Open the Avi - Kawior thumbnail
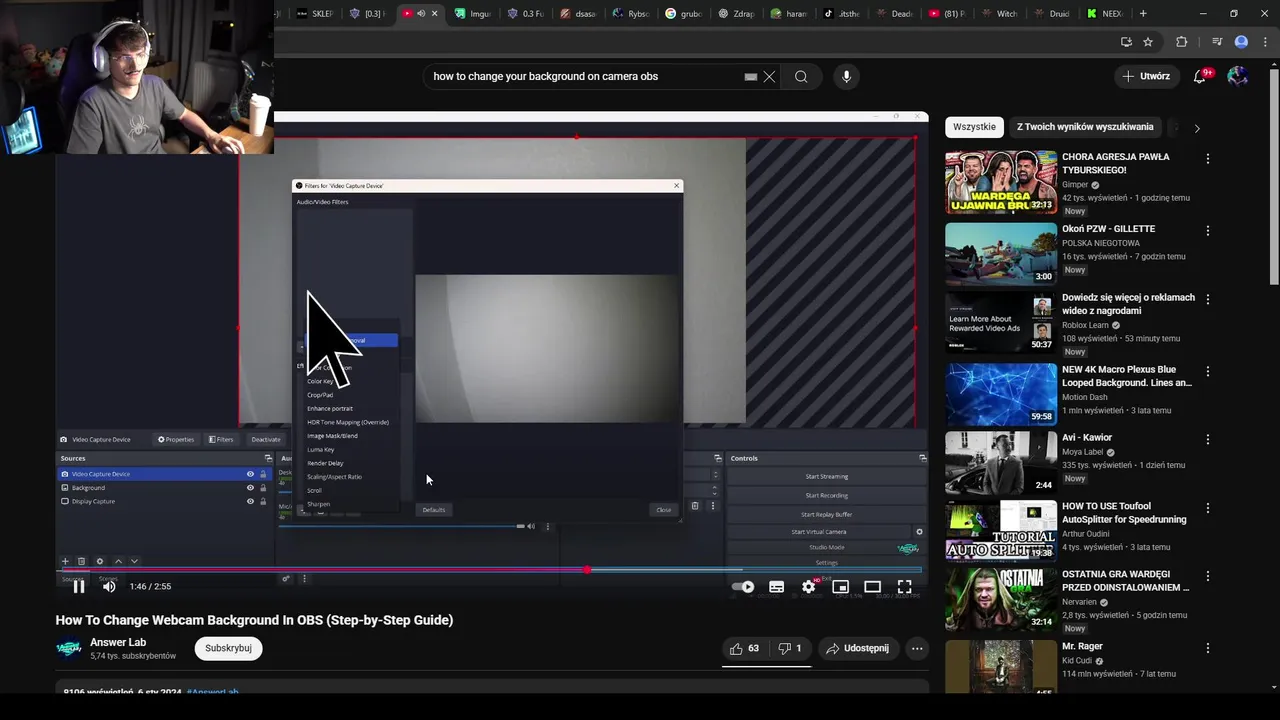This screenshot has height=720, width=1280. 1001,463
